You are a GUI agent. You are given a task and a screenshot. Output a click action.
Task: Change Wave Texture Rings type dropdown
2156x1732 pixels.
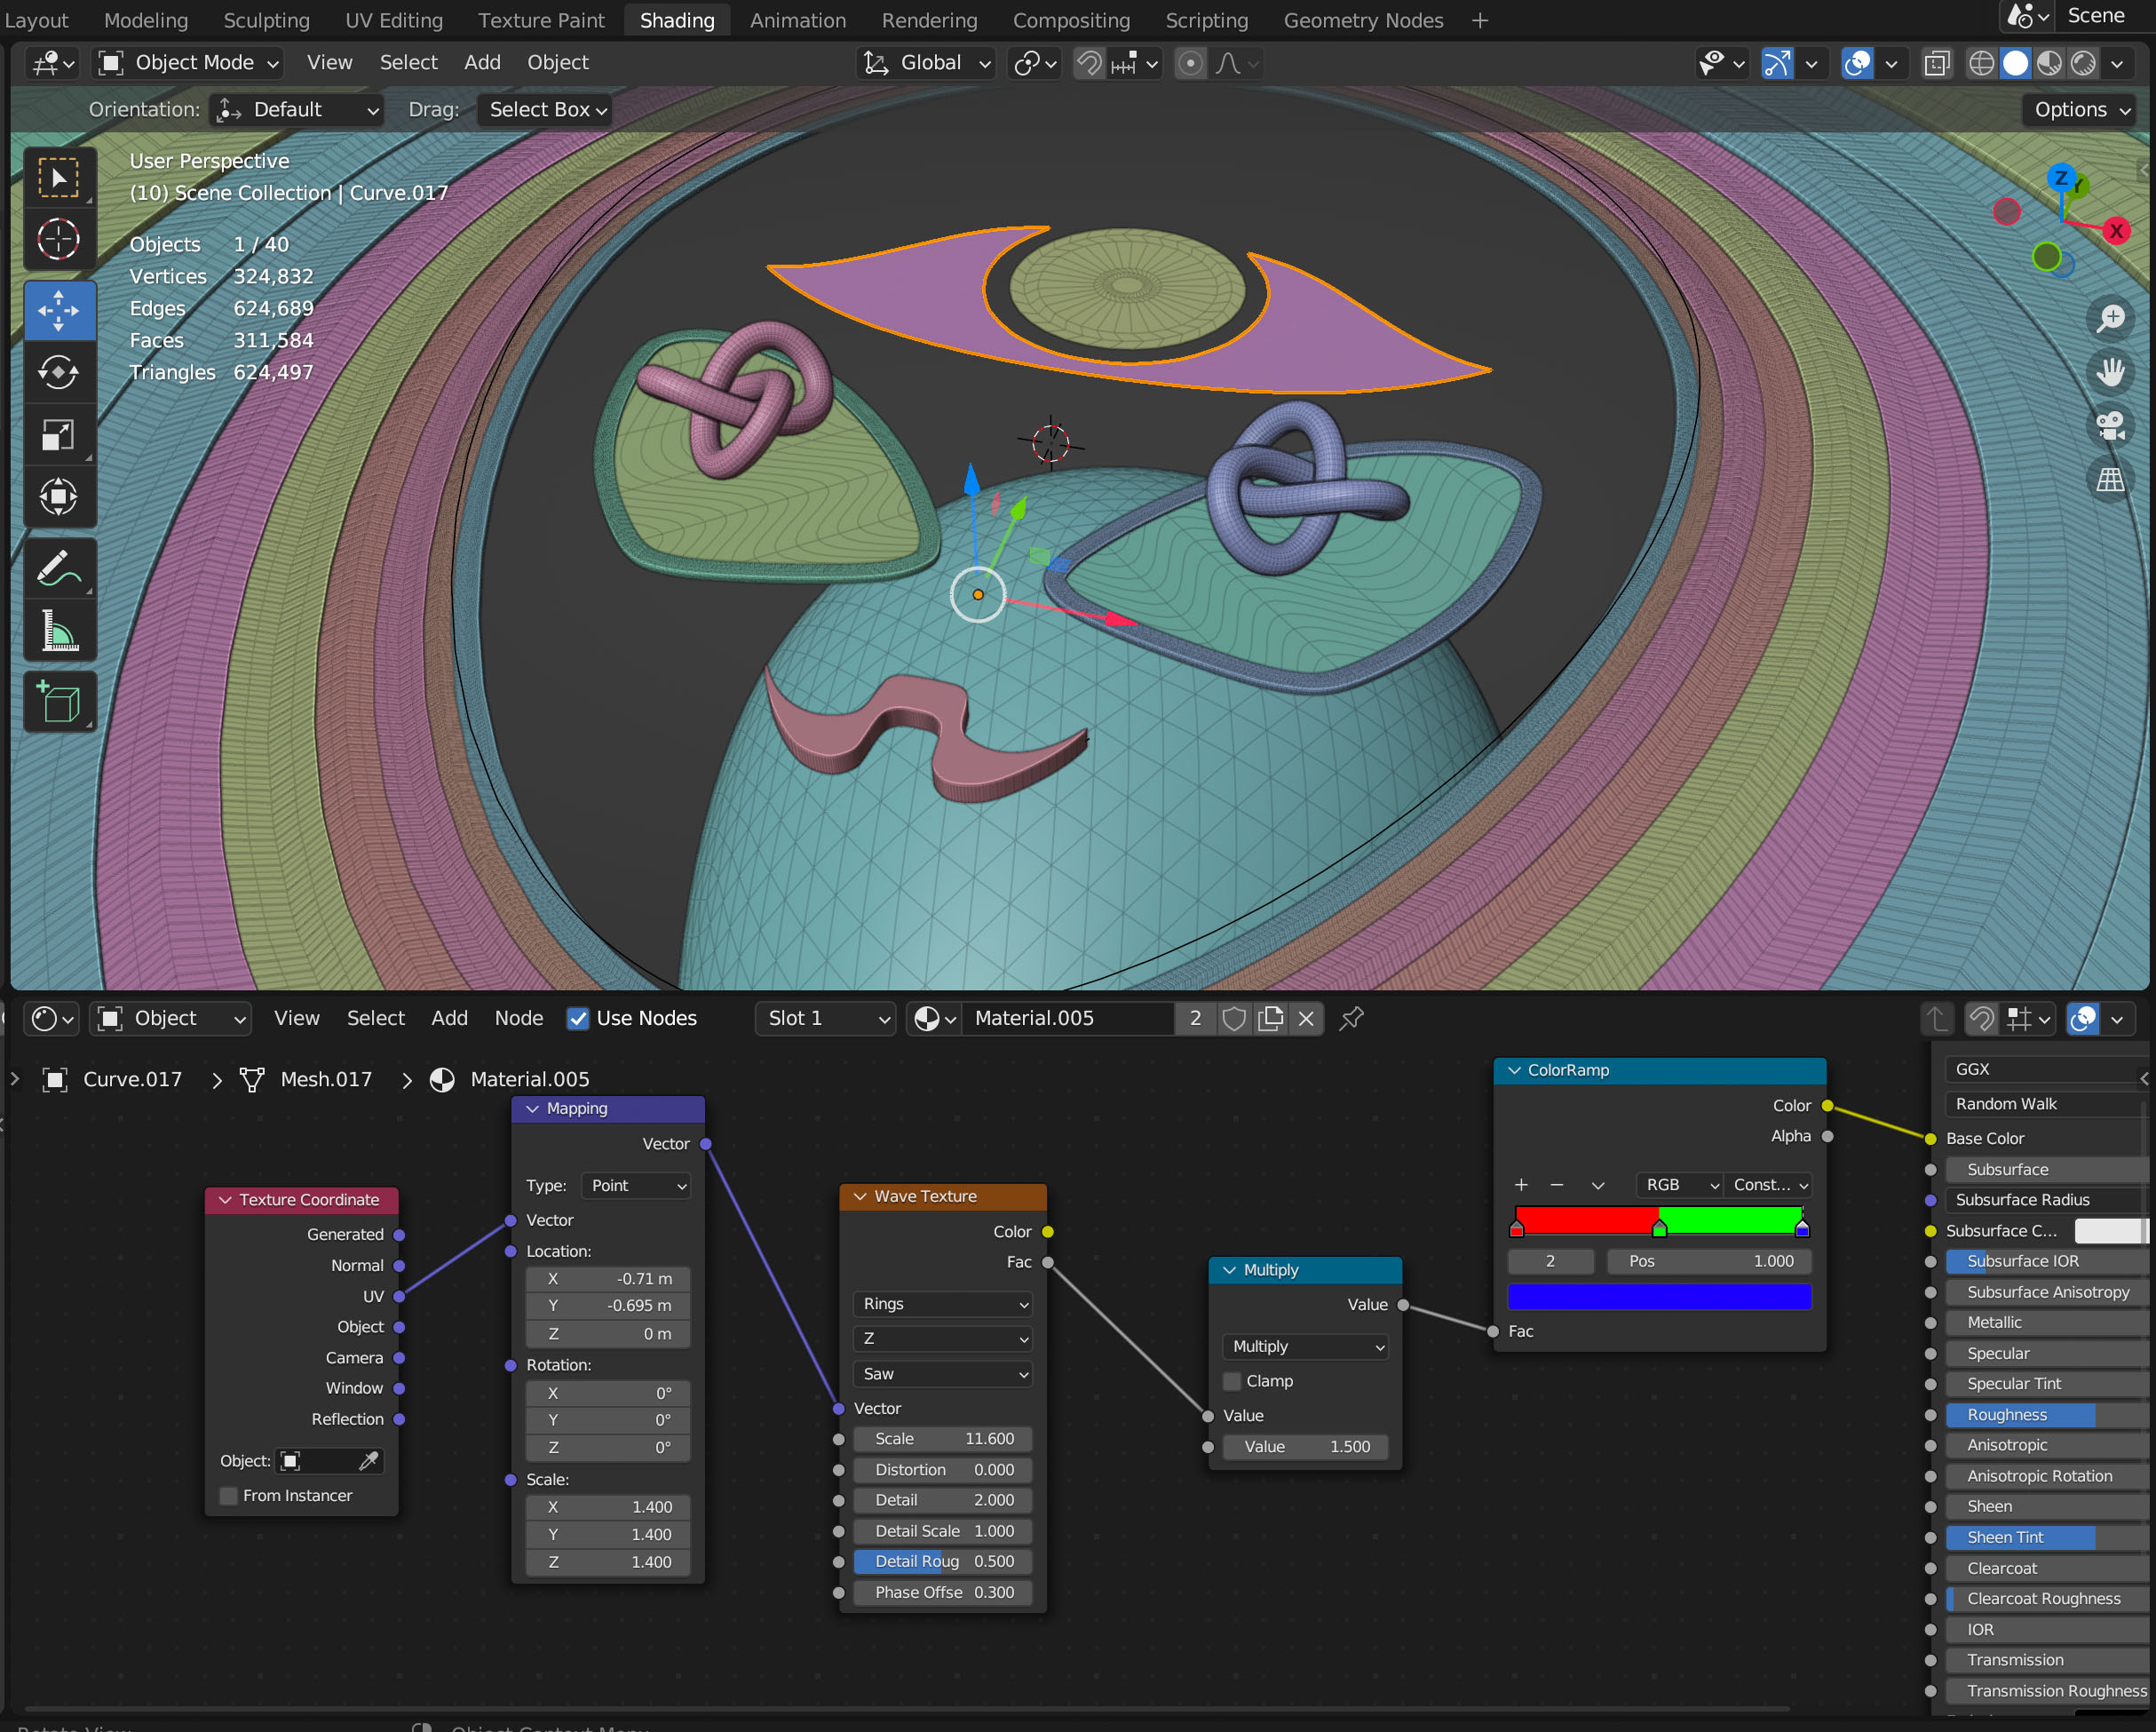coord(943,1304)
